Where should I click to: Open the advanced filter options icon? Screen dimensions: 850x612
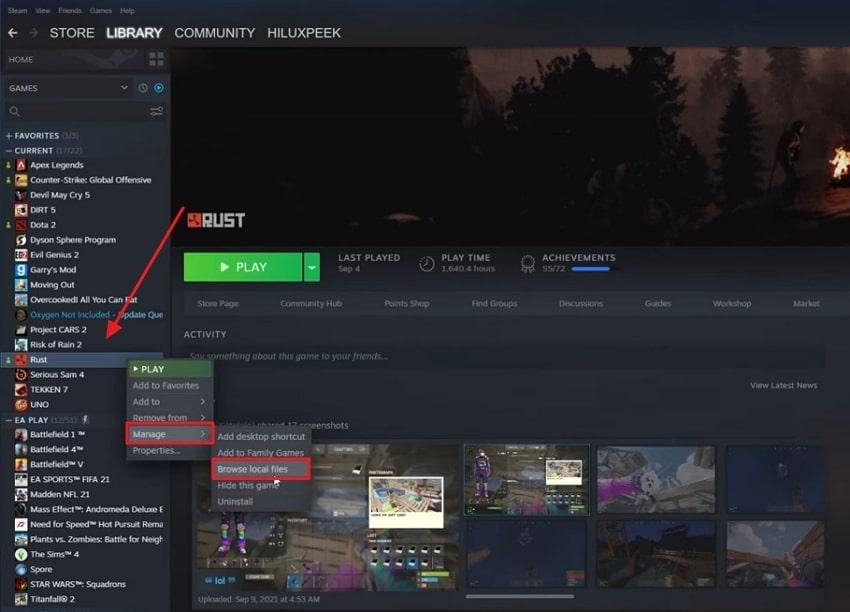tap(155, 111)
